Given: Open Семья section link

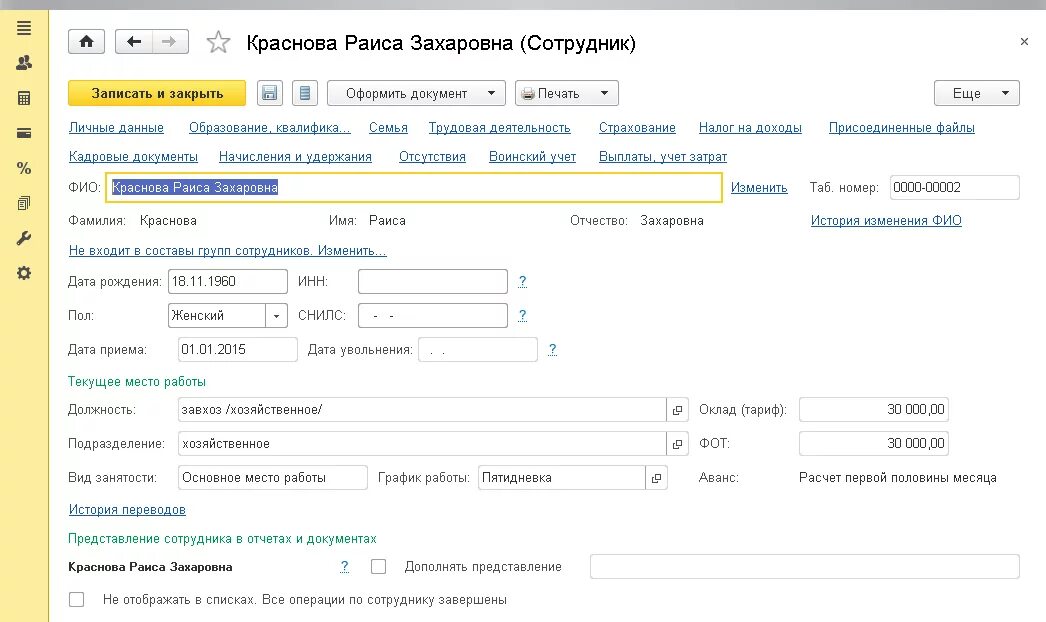Looking at the screenshot, I should pyautogui.click(x=388, y=127).
